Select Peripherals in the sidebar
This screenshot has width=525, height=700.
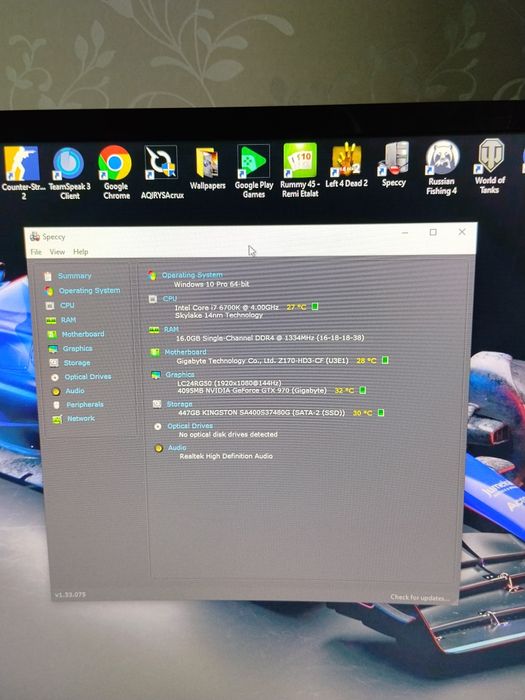[85, 404]
